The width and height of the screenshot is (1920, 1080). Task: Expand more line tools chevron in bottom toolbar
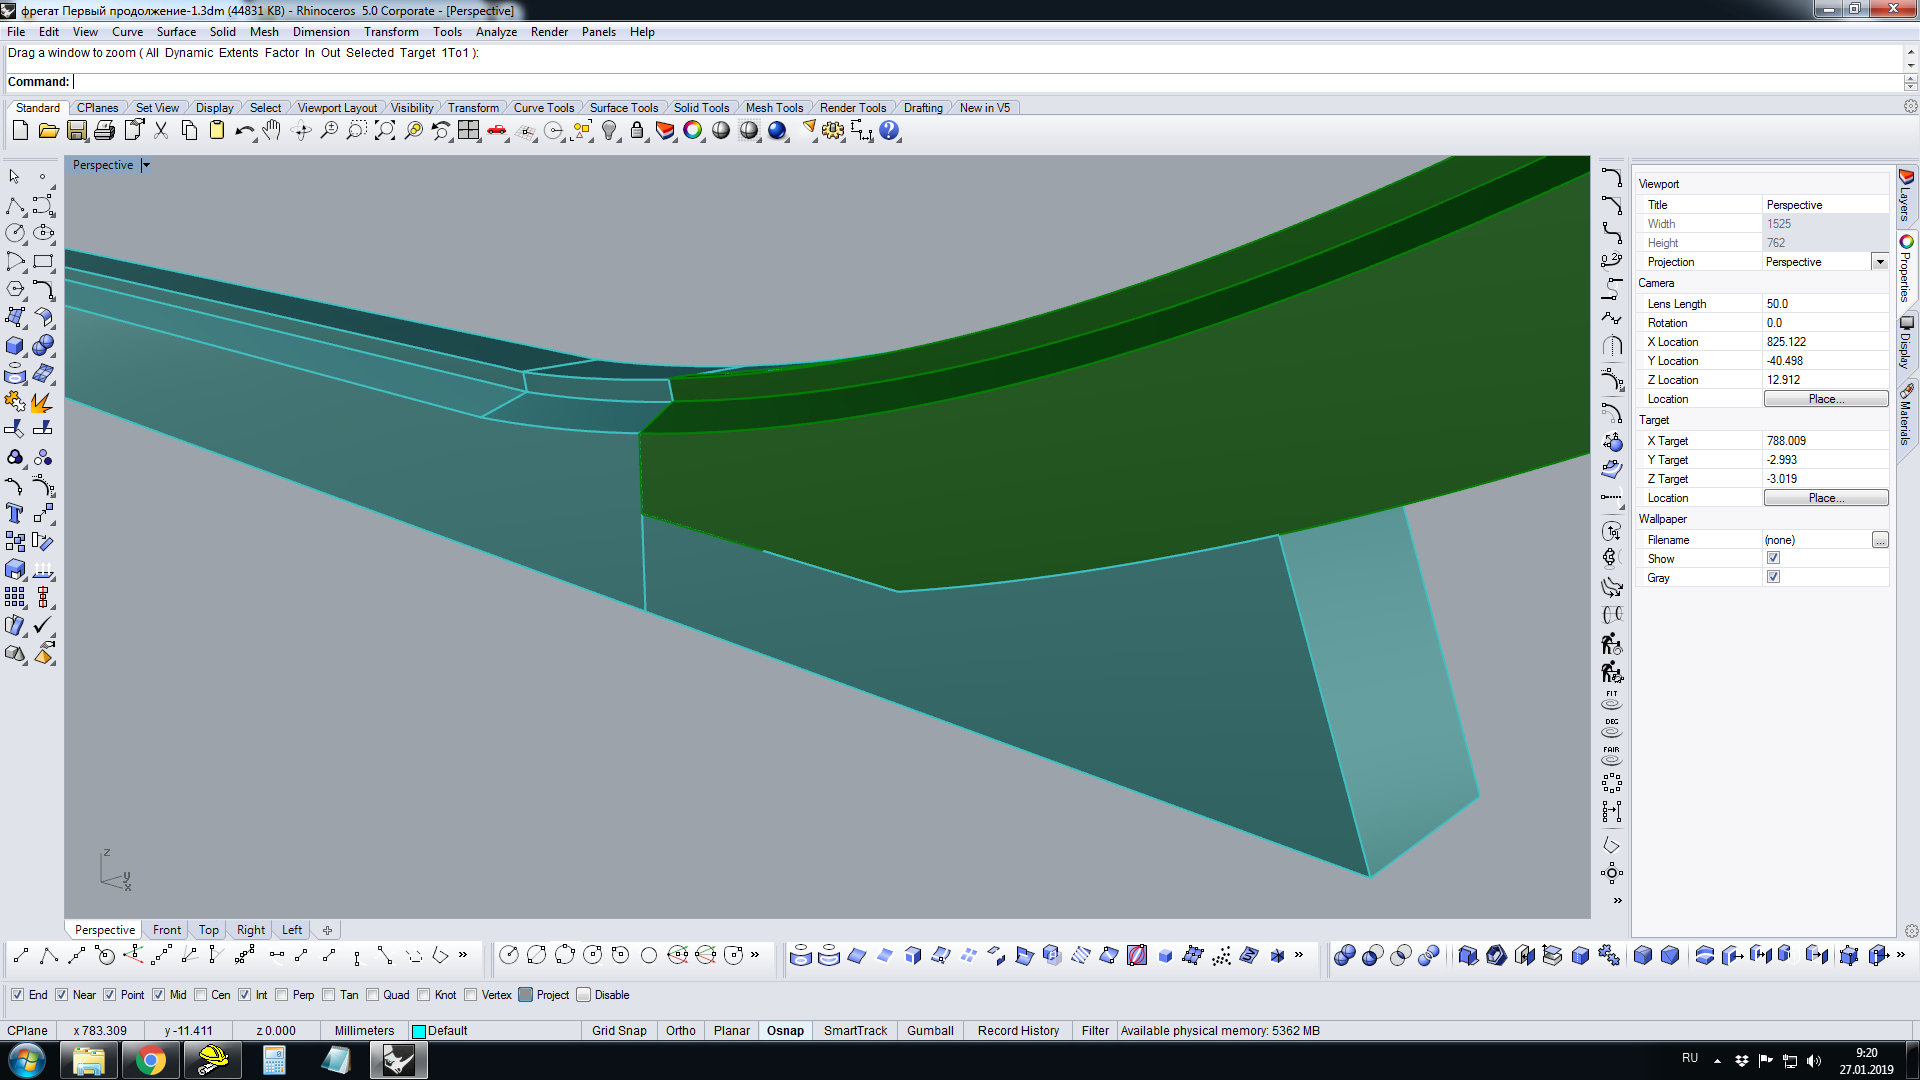(463, 955)
